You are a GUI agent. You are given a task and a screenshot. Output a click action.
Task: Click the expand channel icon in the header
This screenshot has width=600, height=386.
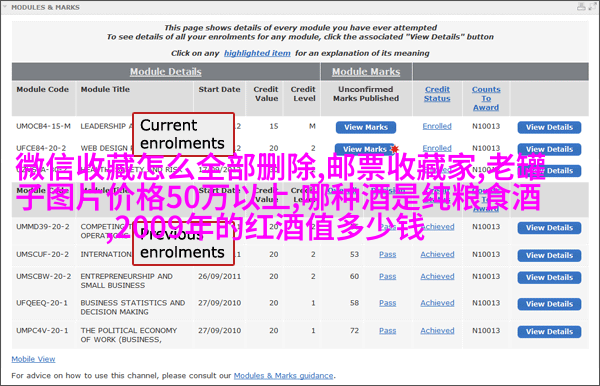click(592, 7)
